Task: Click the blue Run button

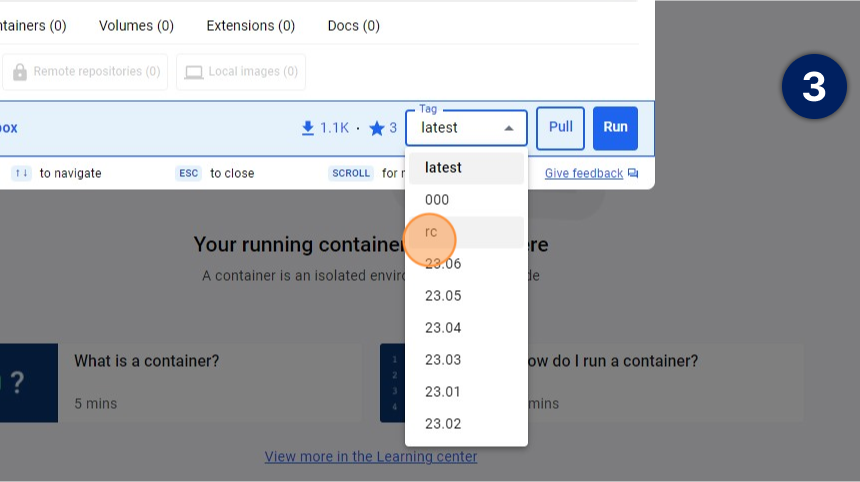Action: (615, 128)
